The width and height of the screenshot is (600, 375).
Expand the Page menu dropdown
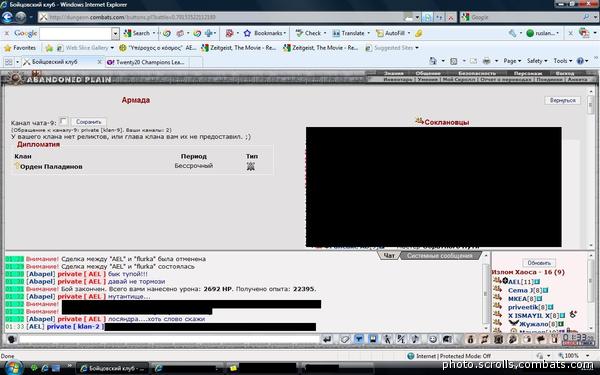click(512, 61)
